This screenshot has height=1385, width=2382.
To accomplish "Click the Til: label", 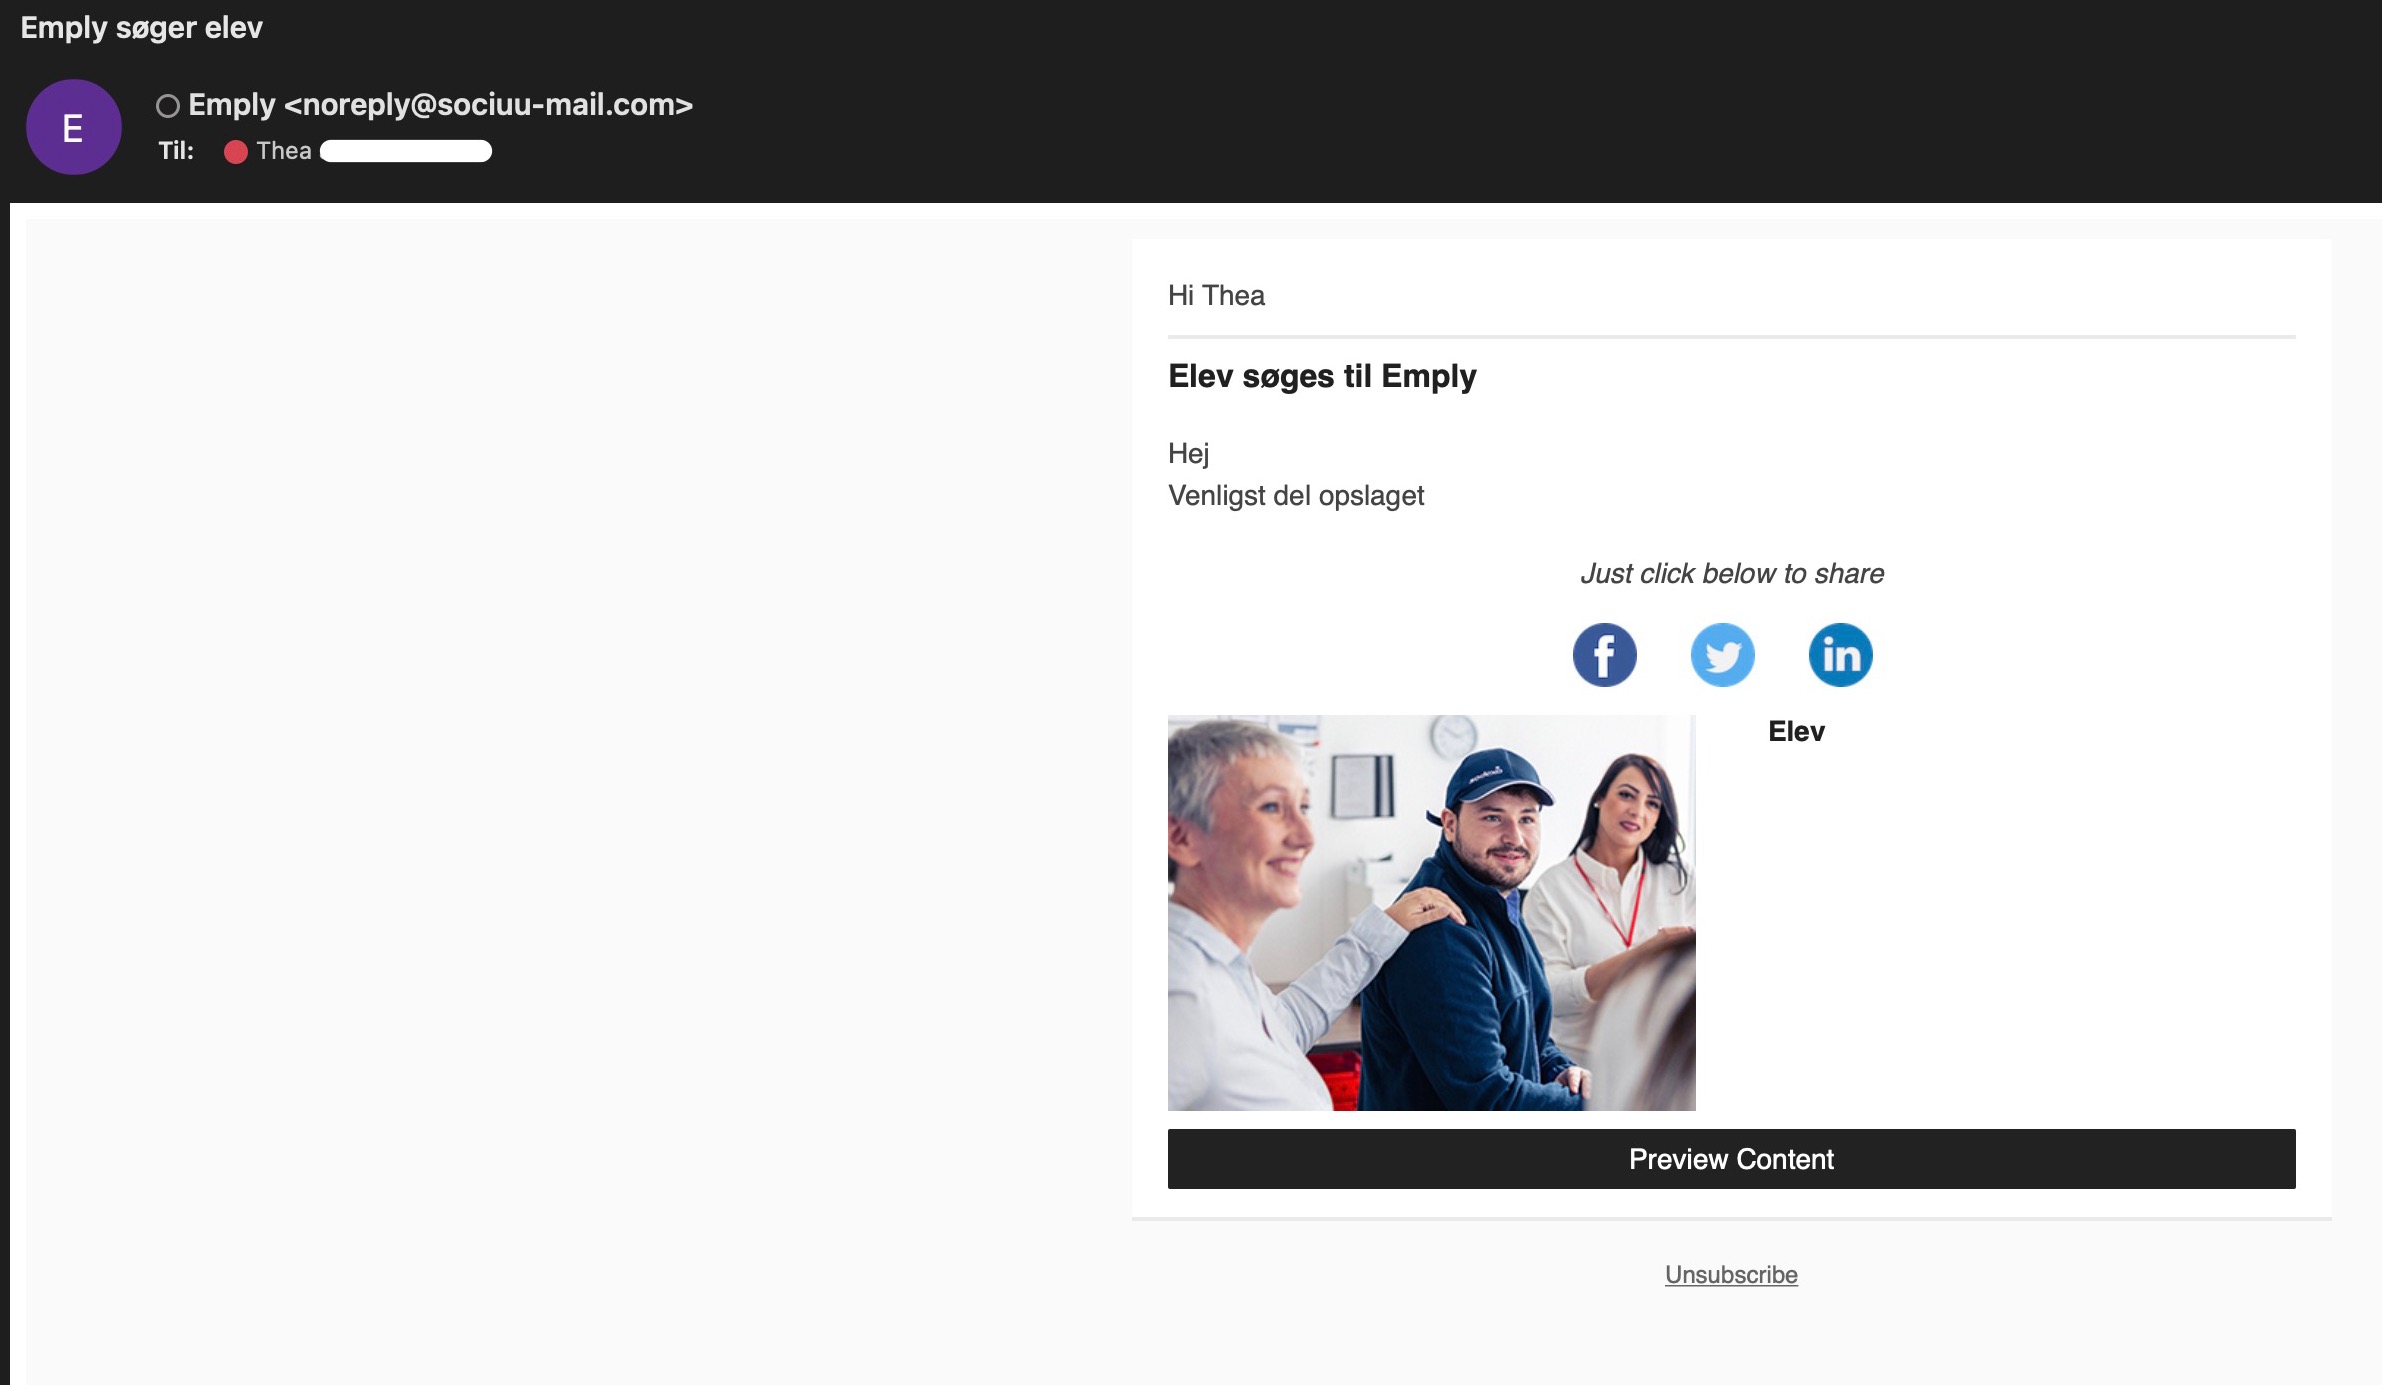I will point(176,151).
